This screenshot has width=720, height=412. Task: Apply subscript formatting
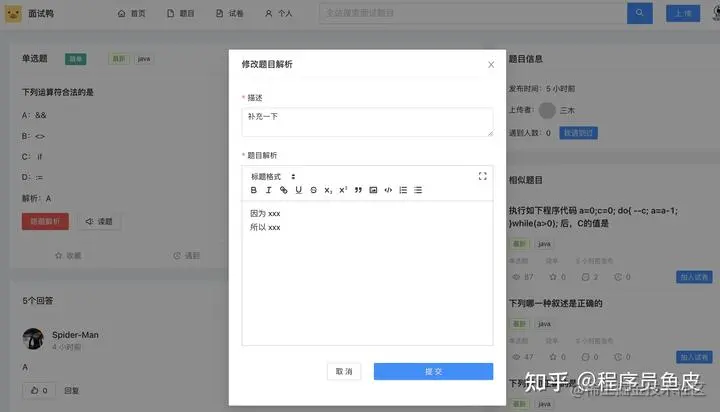click(328, 190)
